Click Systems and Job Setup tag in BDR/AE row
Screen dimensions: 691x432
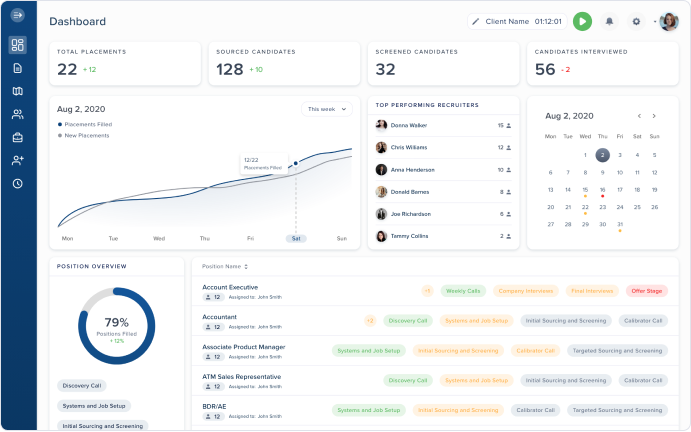click(x=368, y=410)
